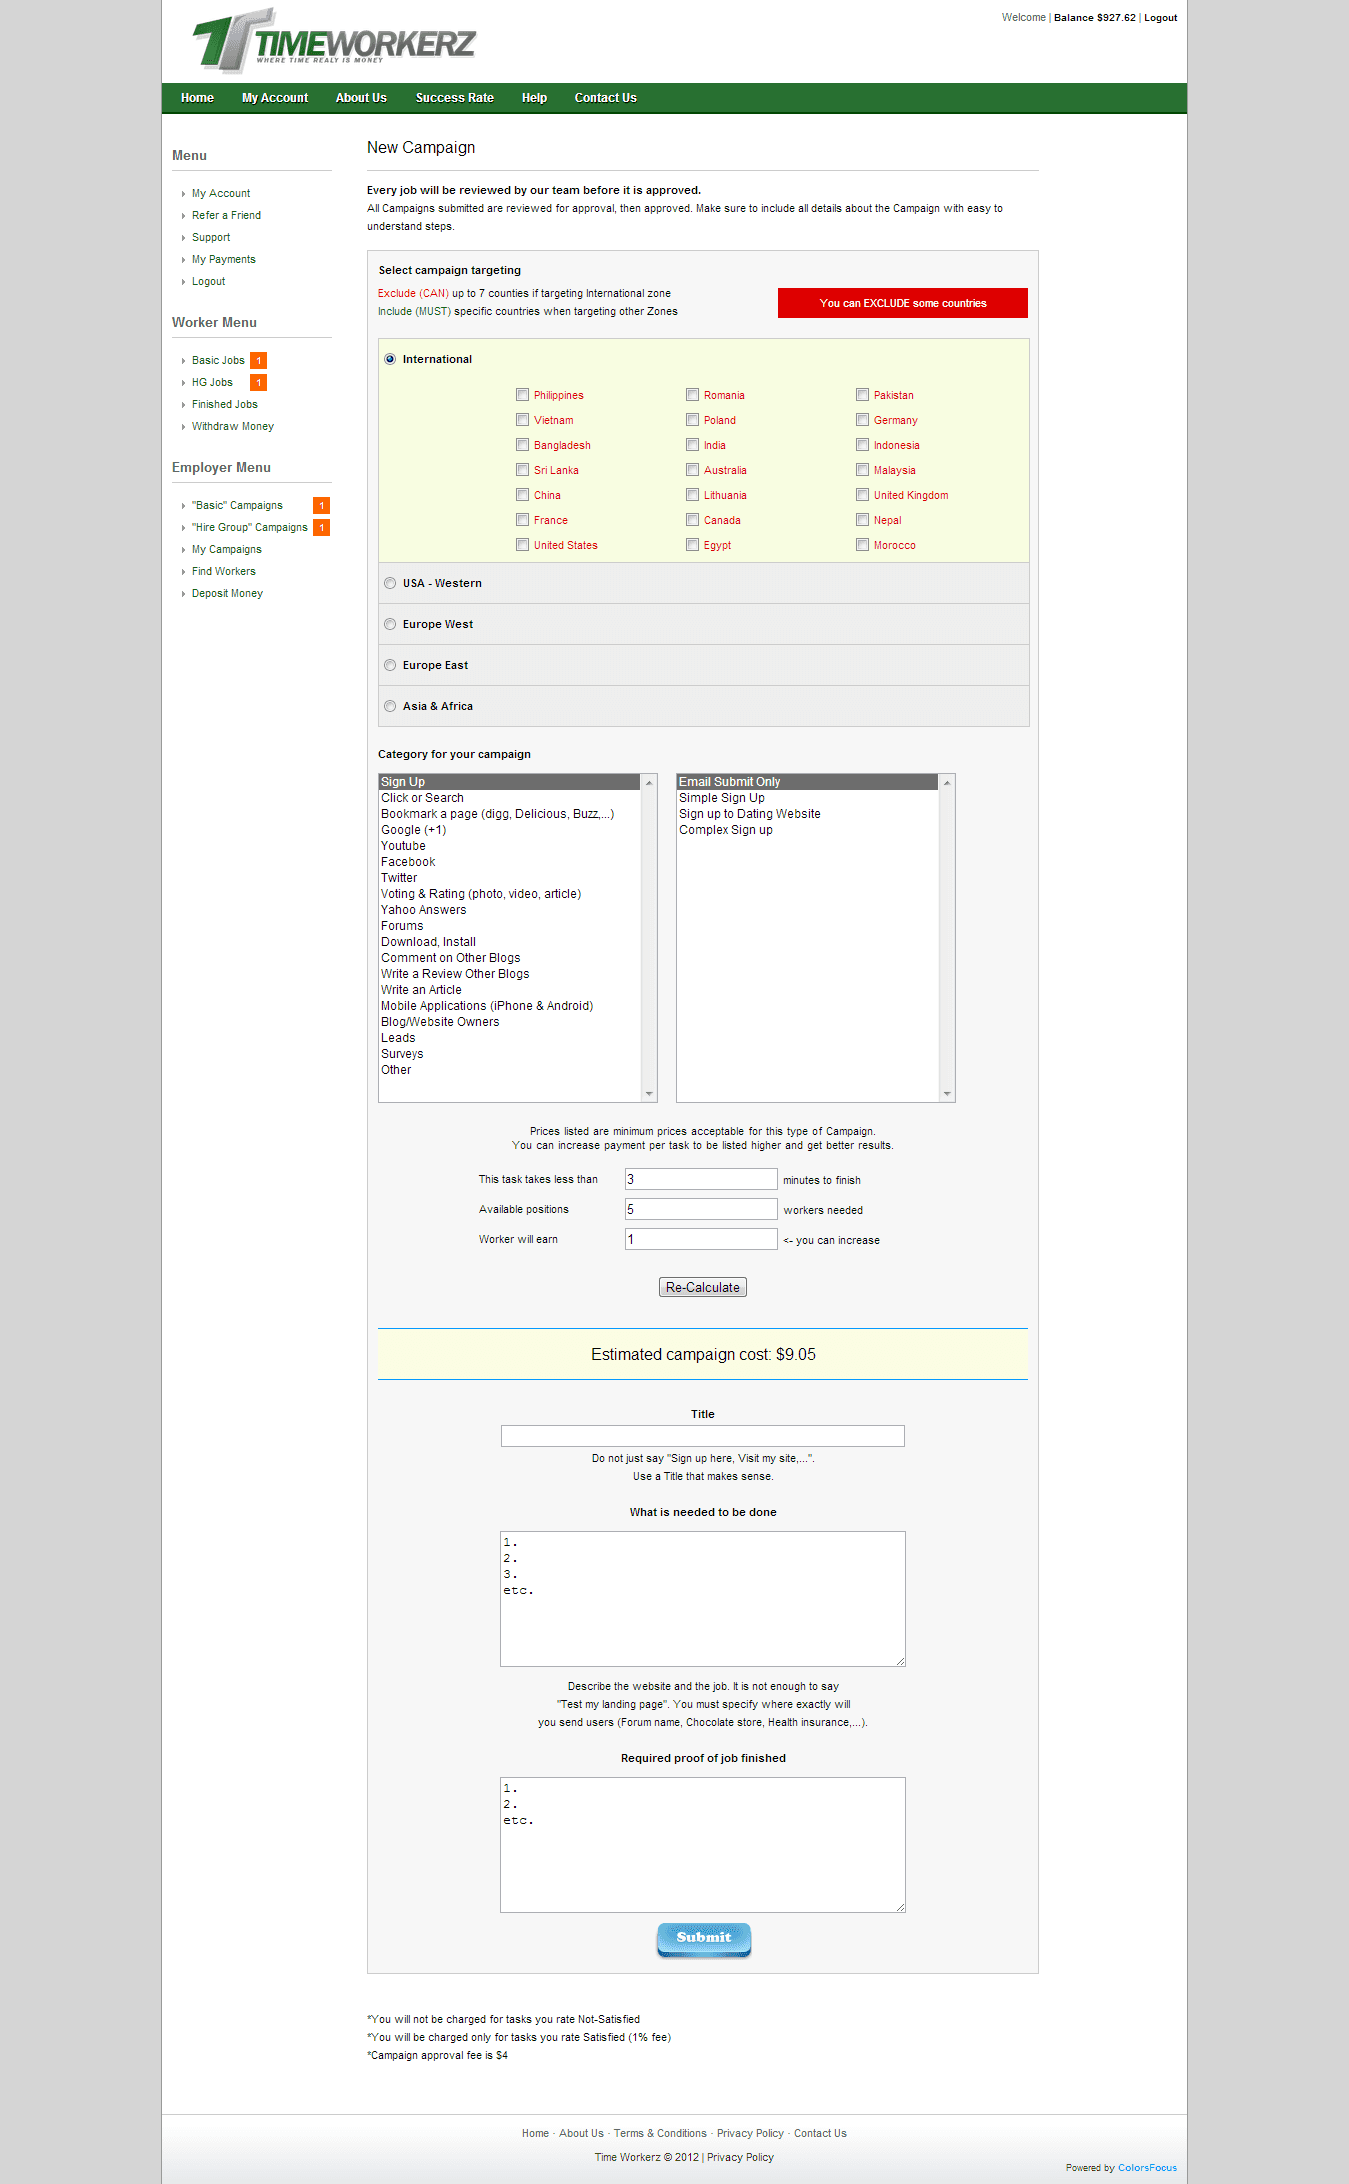Open Deposit Money sidebar link

227,594
